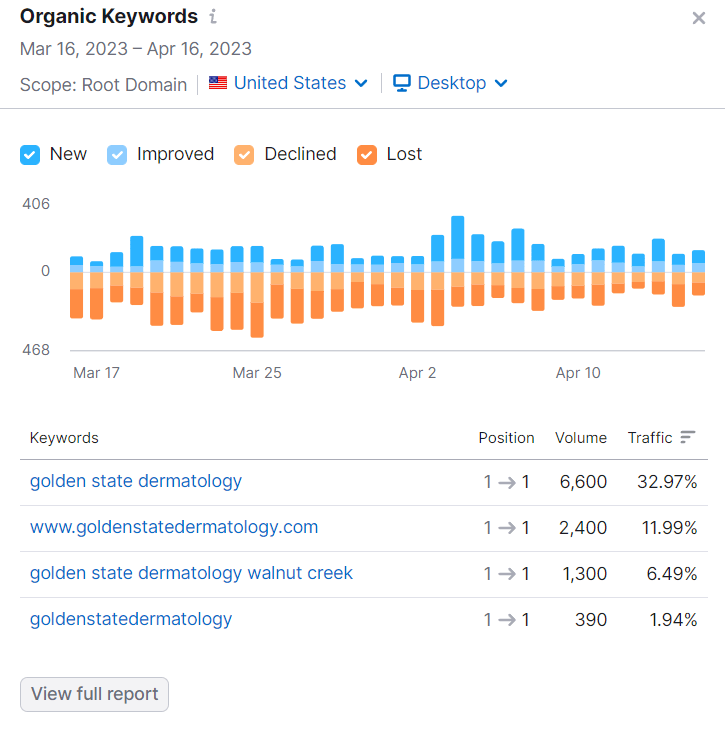The width and height of the screenshot is (725, 732).
Task: Click traffic value 1.94%
Action: click(673, 620)
